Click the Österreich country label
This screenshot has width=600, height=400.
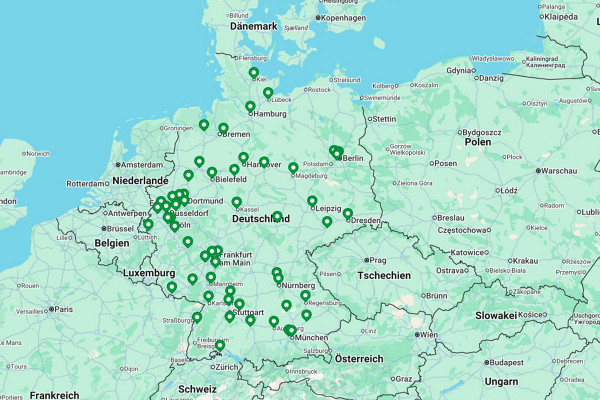[359, 359]
